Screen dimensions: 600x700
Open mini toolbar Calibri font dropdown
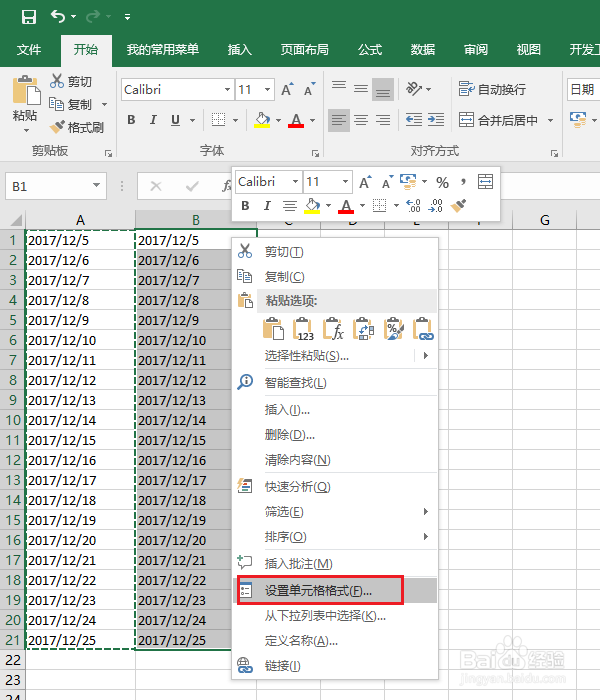(295, 182)
